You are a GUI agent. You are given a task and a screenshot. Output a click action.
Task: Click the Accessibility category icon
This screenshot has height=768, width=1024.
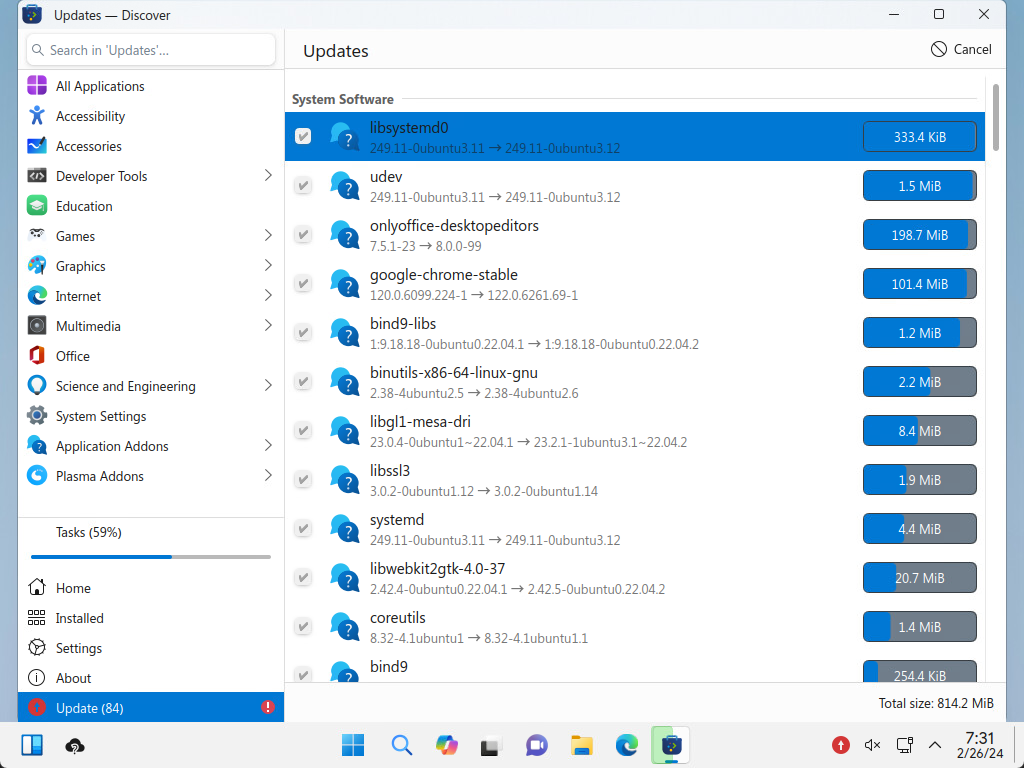[x=37, y=116]
